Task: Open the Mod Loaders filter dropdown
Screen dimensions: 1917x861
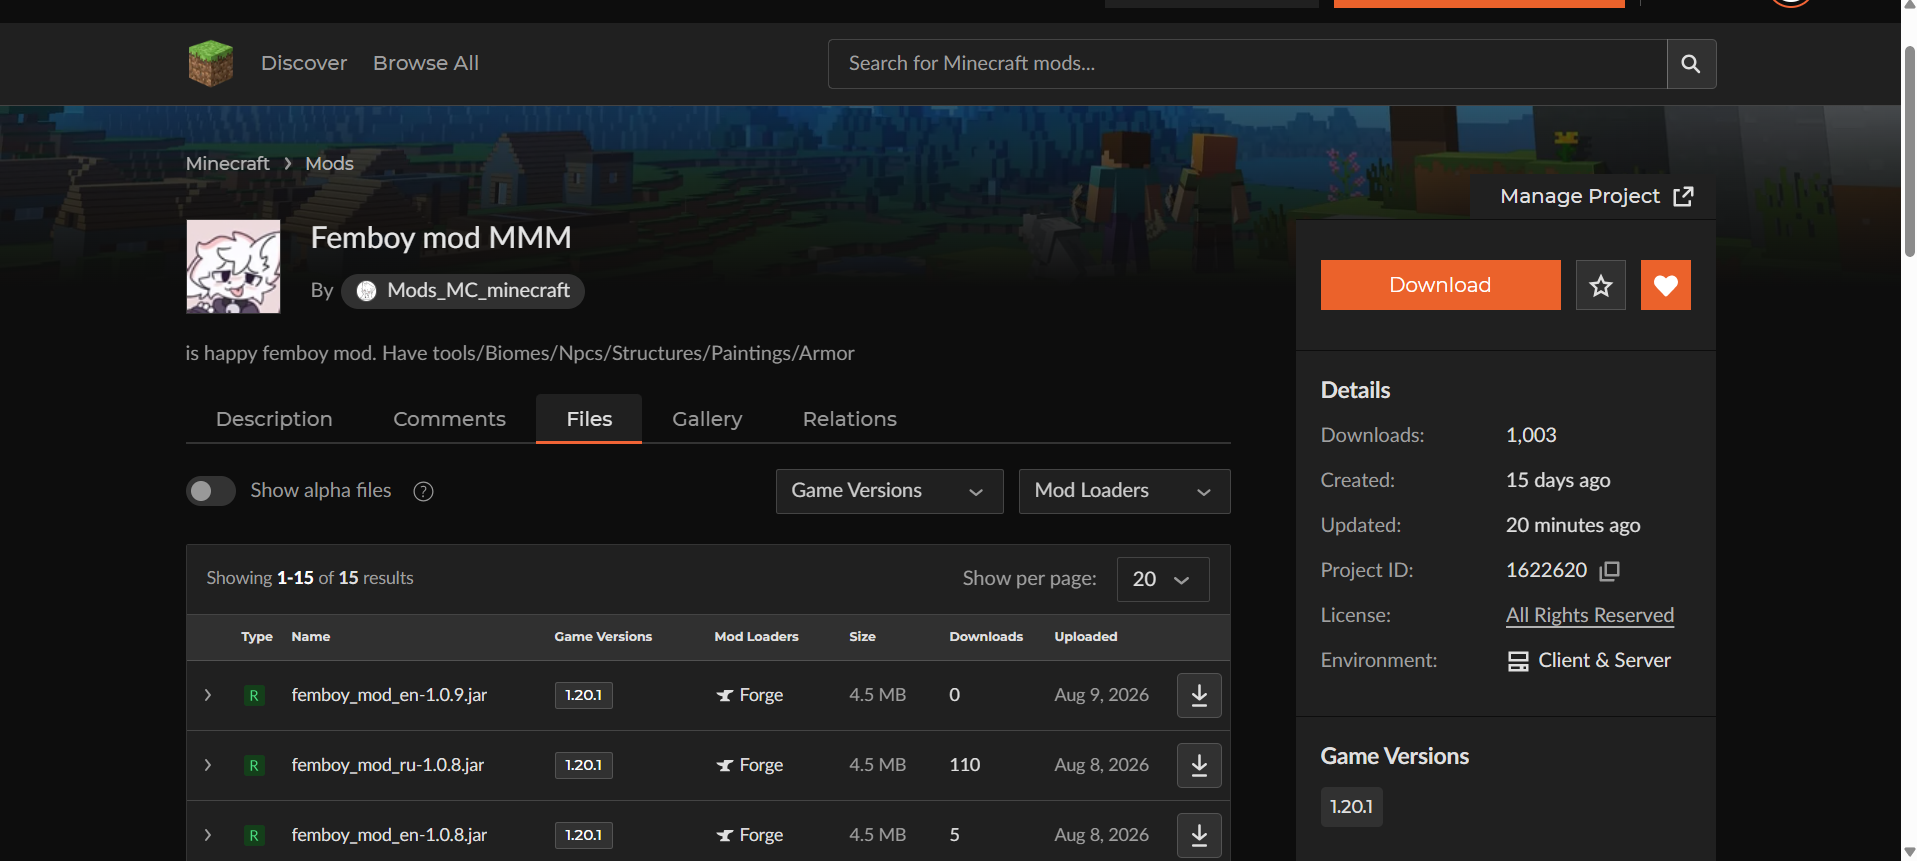Action: pyautogui.click(x=1124, y=491)
